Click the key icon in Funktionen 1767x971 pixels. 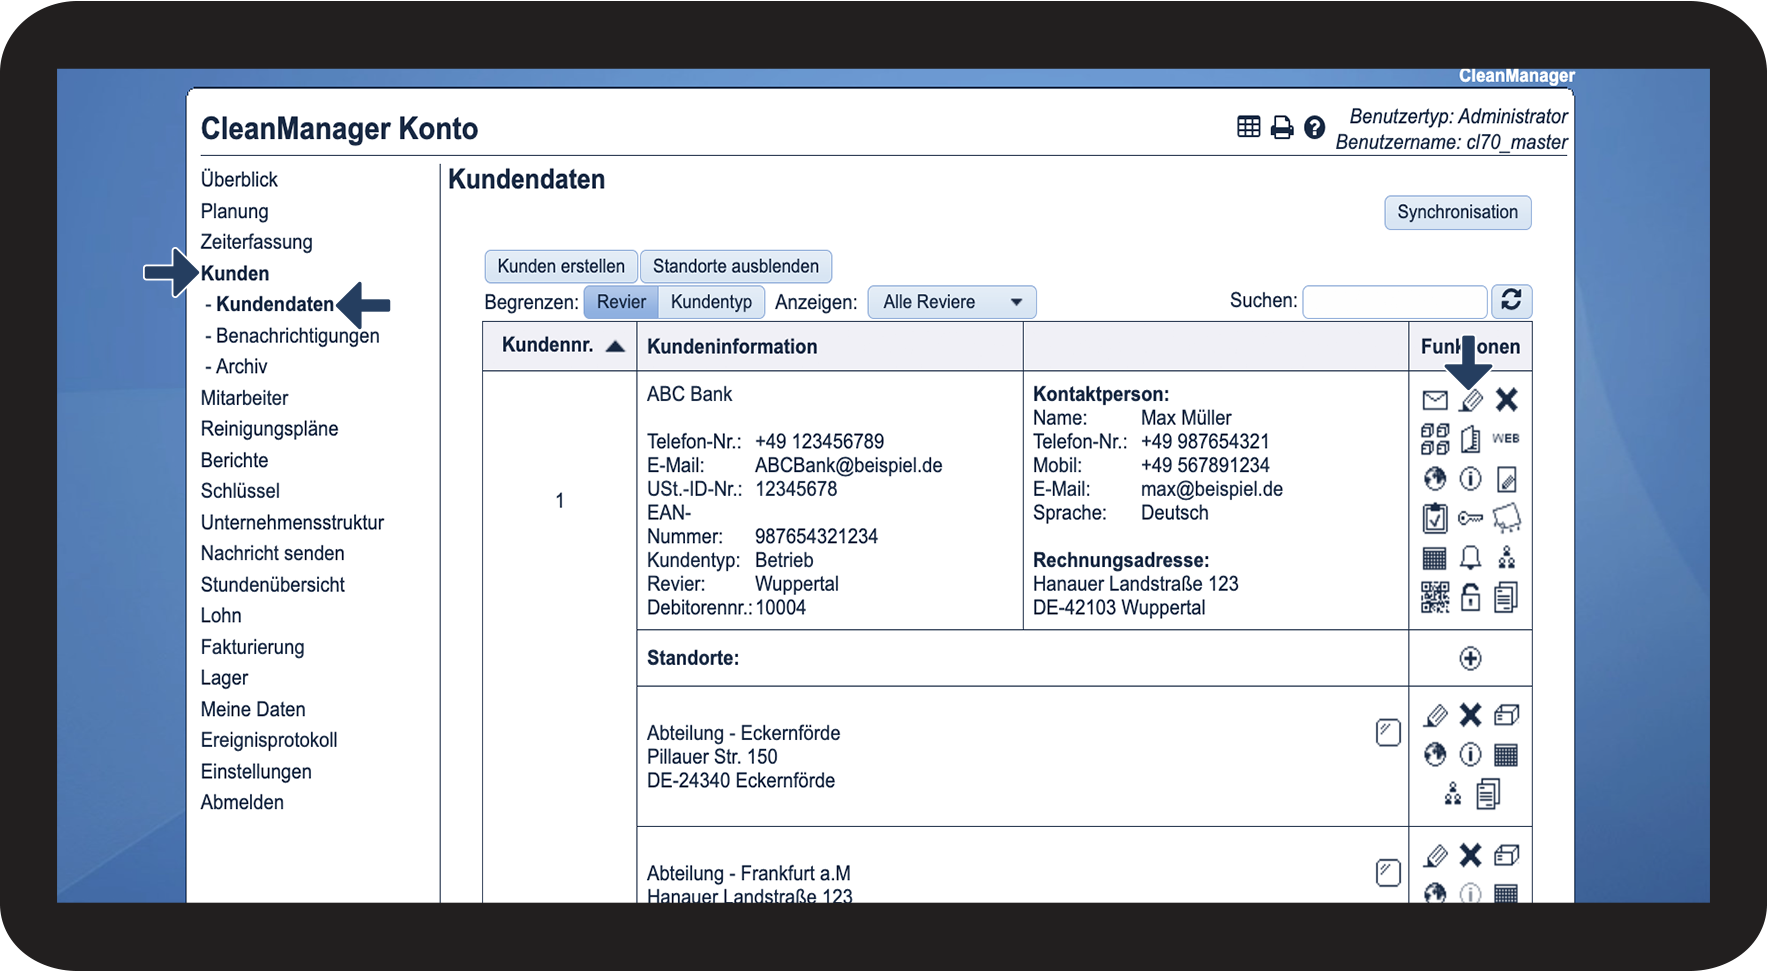click(1470, 518)
